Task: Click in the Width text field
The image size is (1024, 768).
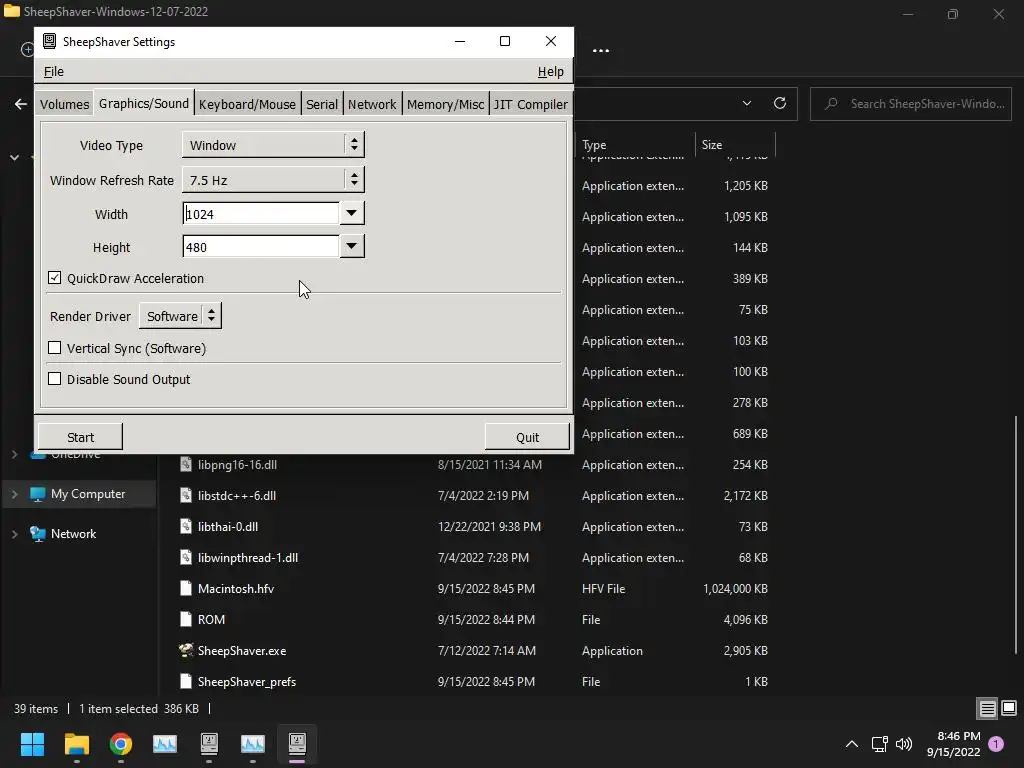Action: click(261, 214)
